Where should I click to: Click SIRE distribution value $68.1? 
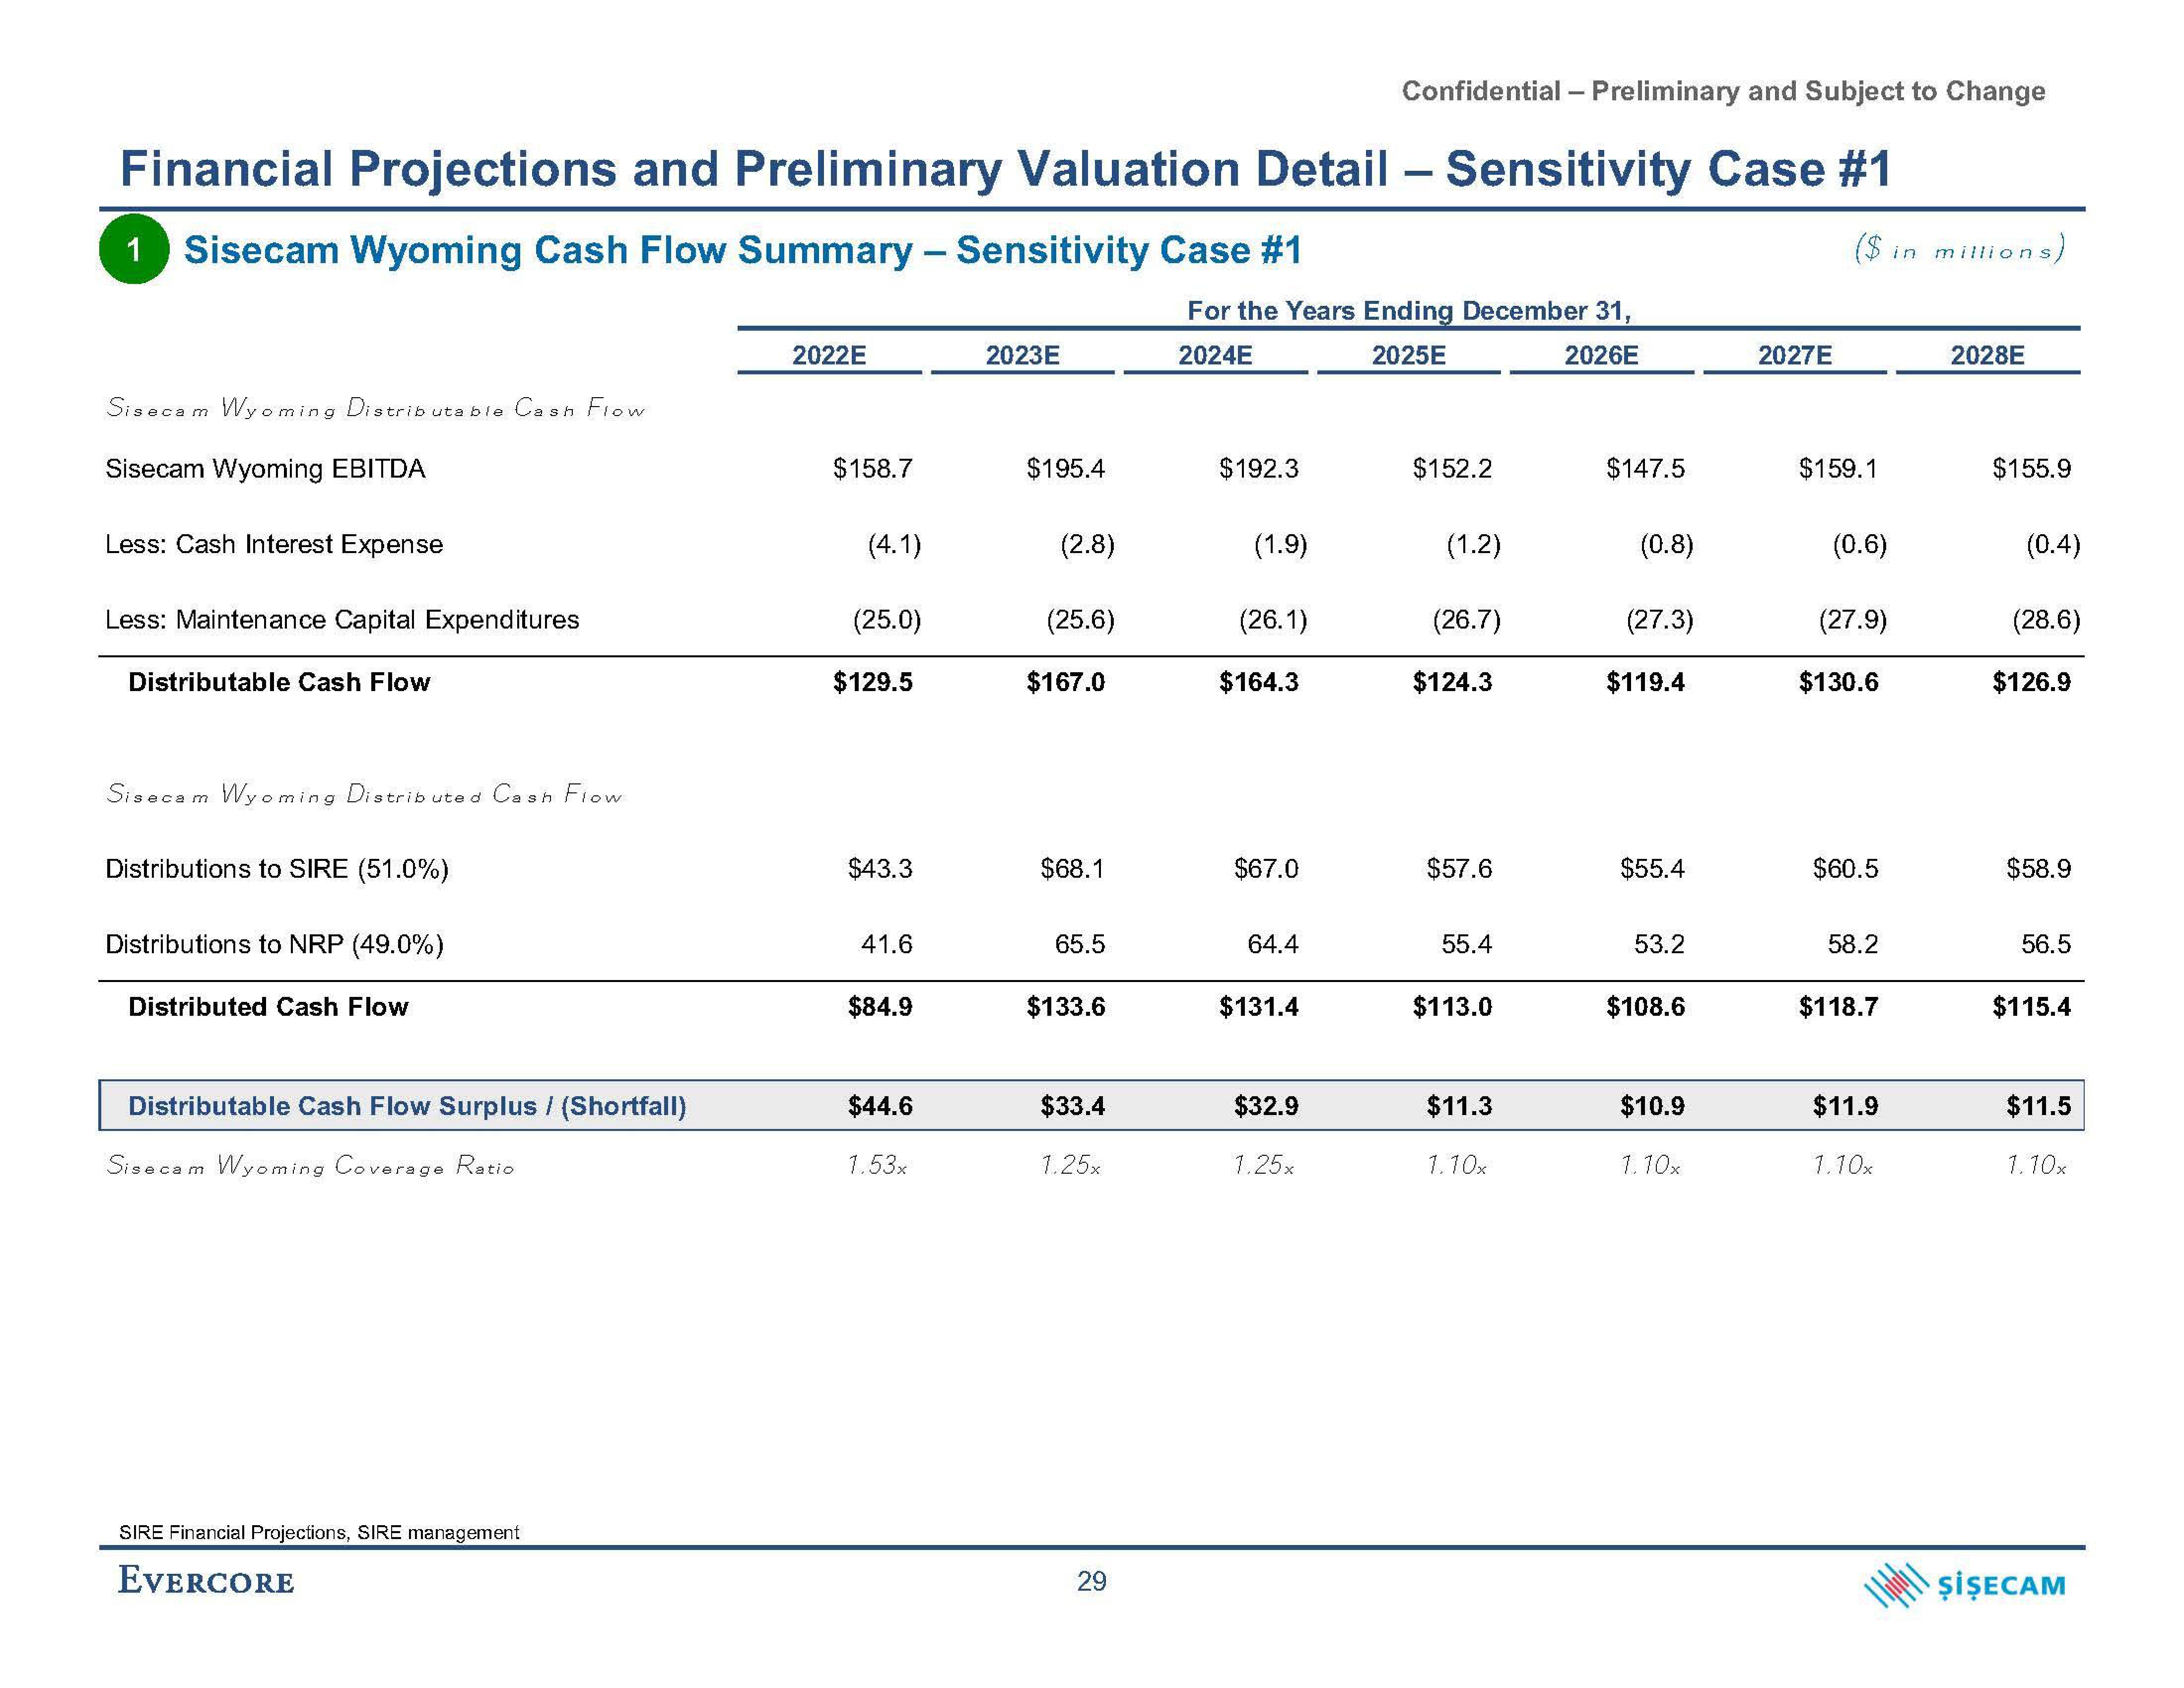[x=1073, y=869]
